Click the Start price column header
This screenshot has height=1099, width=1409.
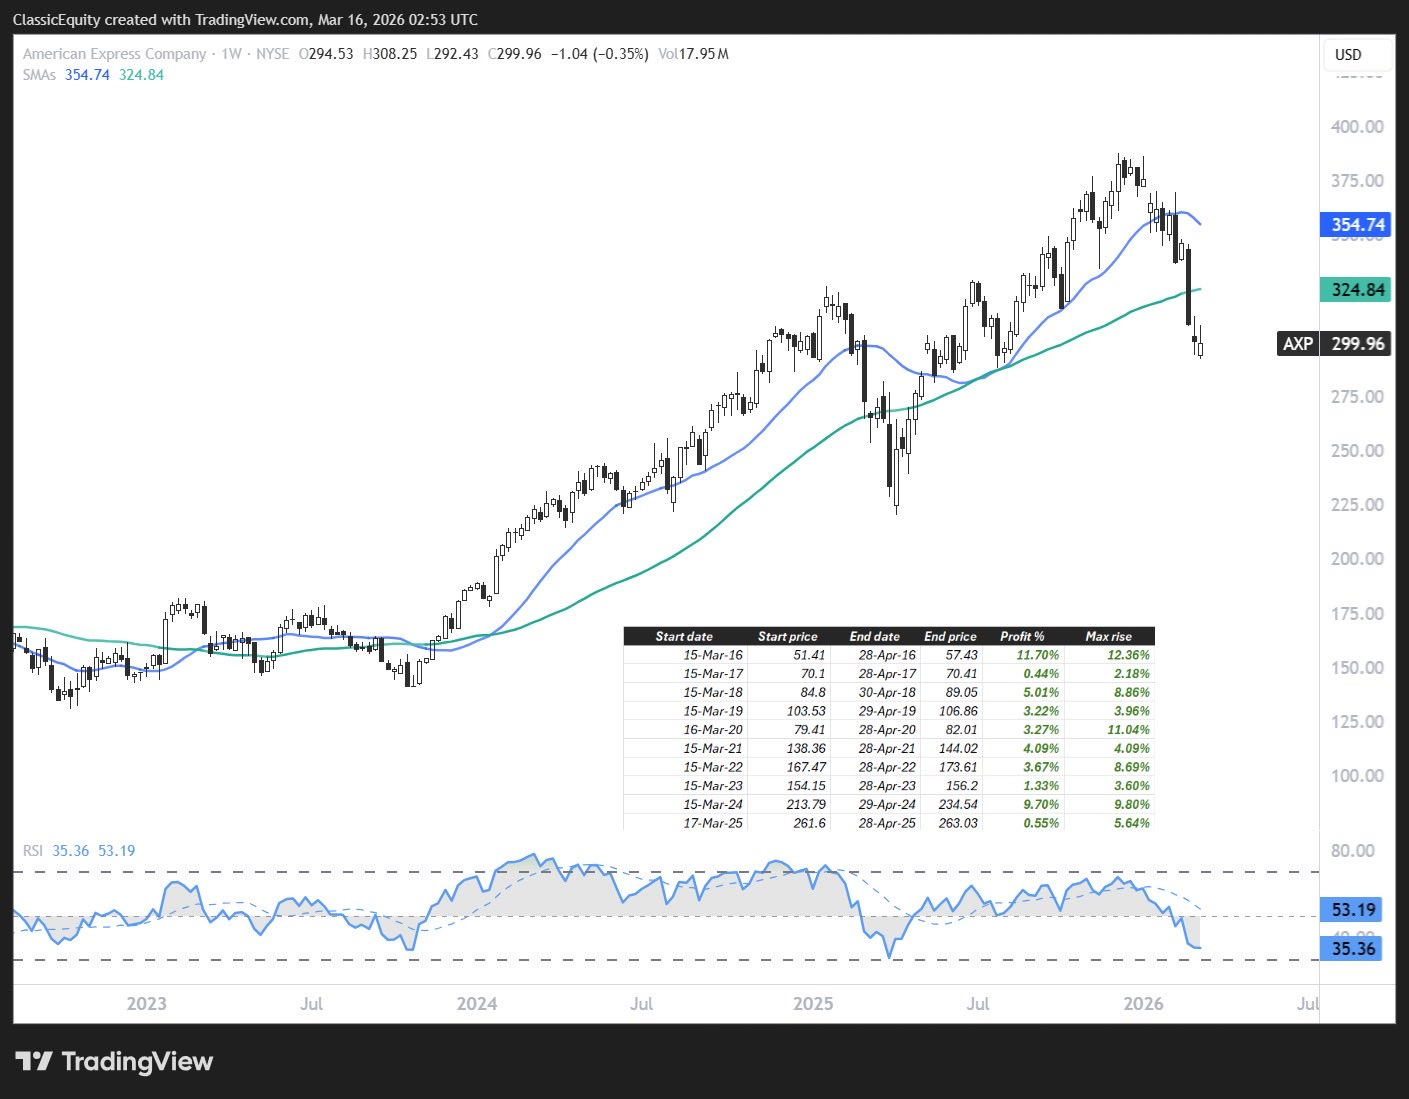(787, 636)
